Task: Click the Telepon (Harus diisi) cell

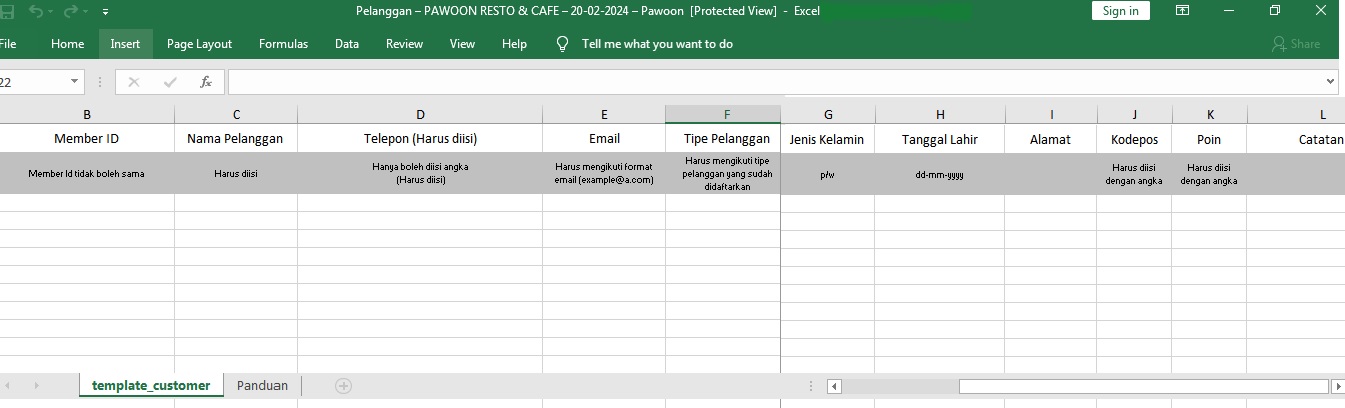Action: 420,139
